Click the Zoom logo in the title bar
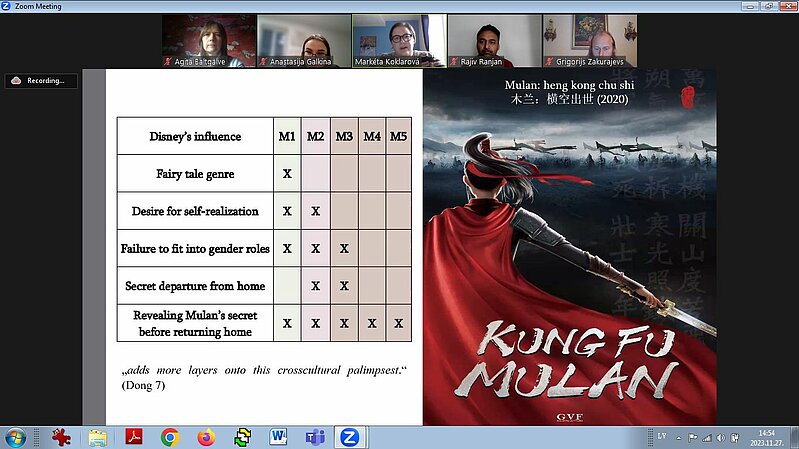This screenshot has width=799, height=449. pos(6,6)
